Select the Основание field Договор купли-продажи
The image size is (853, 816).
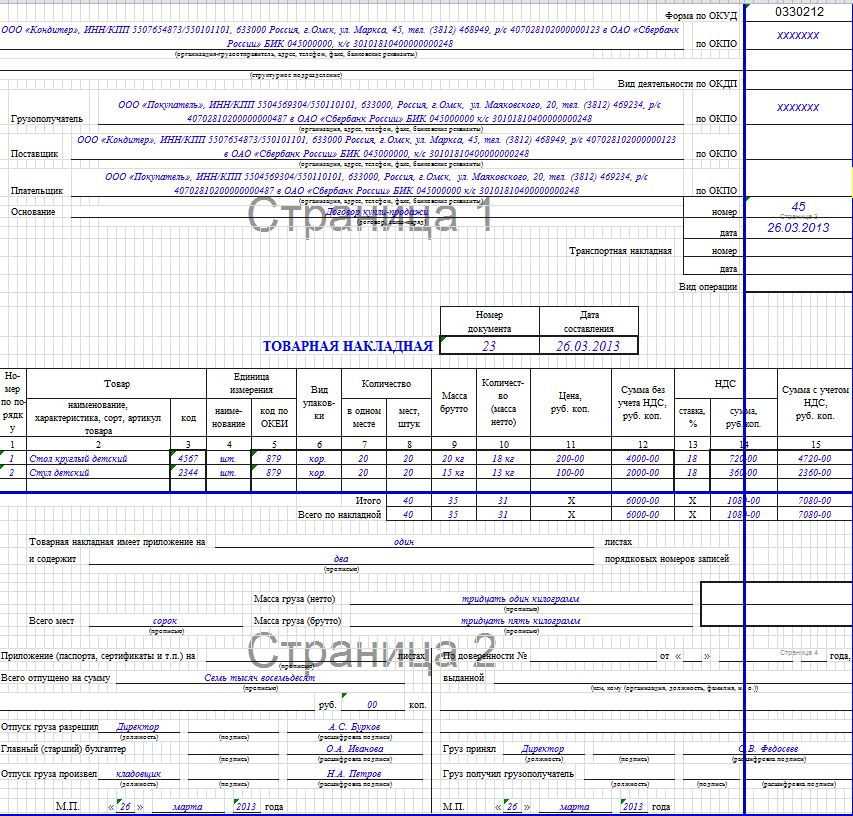coord(377,212)
